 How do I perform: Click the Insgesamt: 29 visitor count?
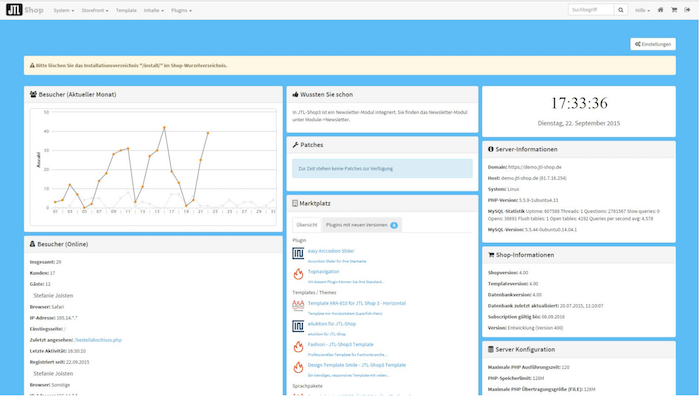point(46,262)
